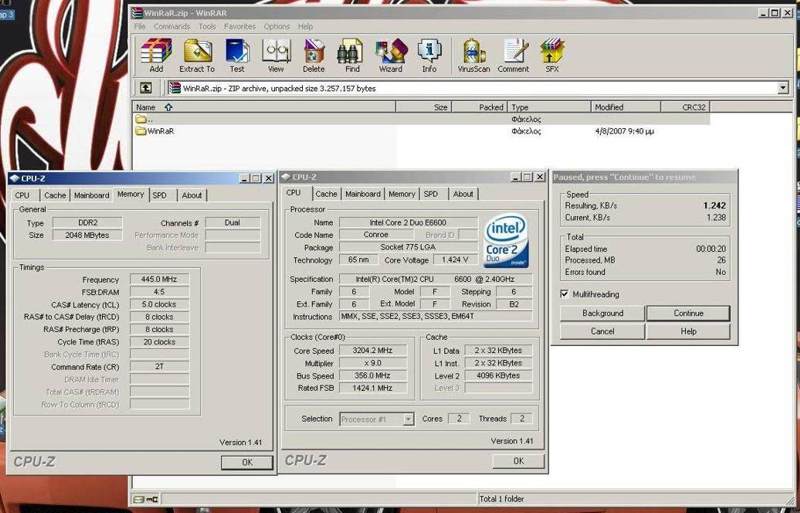Viewport: 800px width, 513px height.
Task: Sort by the CRC32 column header
Action: click(x=685, y=107)
